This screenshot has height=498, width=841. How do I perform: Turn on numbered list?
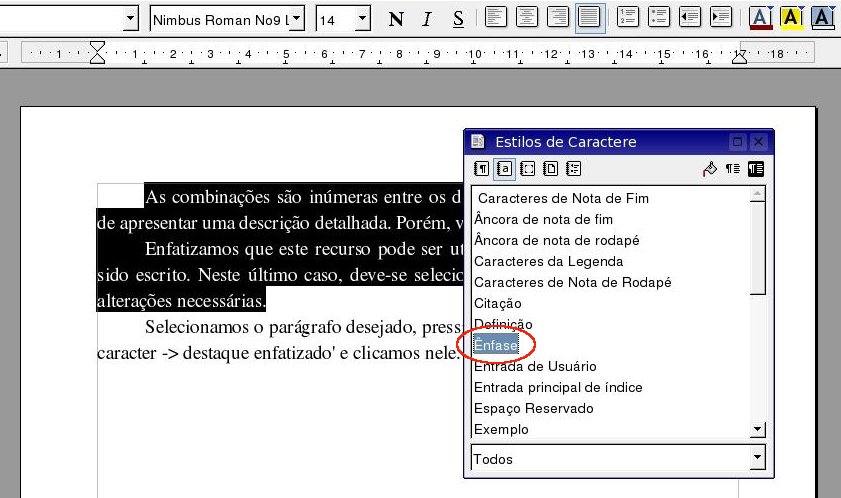628,18
